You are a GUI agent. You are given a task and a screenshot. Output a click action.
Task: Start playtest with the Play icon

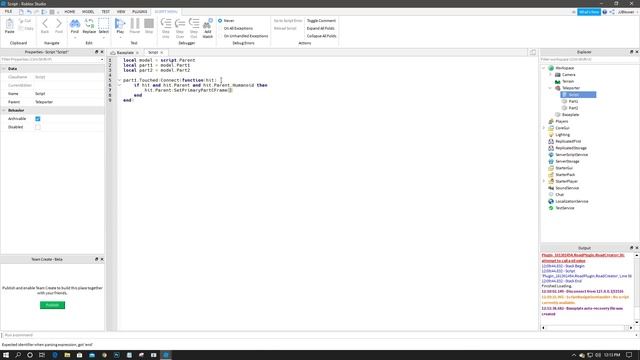(x=120, y=23)
